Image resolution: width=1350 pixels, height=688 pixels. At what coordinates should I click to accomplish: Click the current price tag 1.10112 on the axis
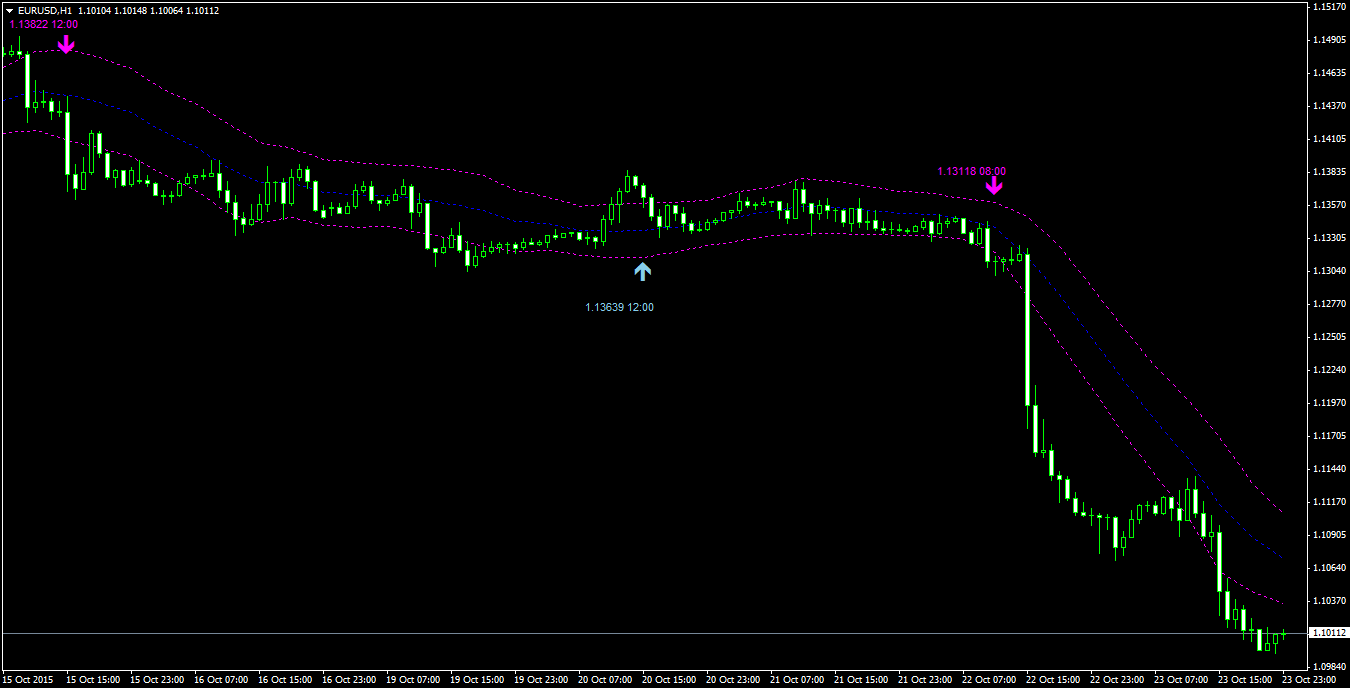coord(1329,633)
